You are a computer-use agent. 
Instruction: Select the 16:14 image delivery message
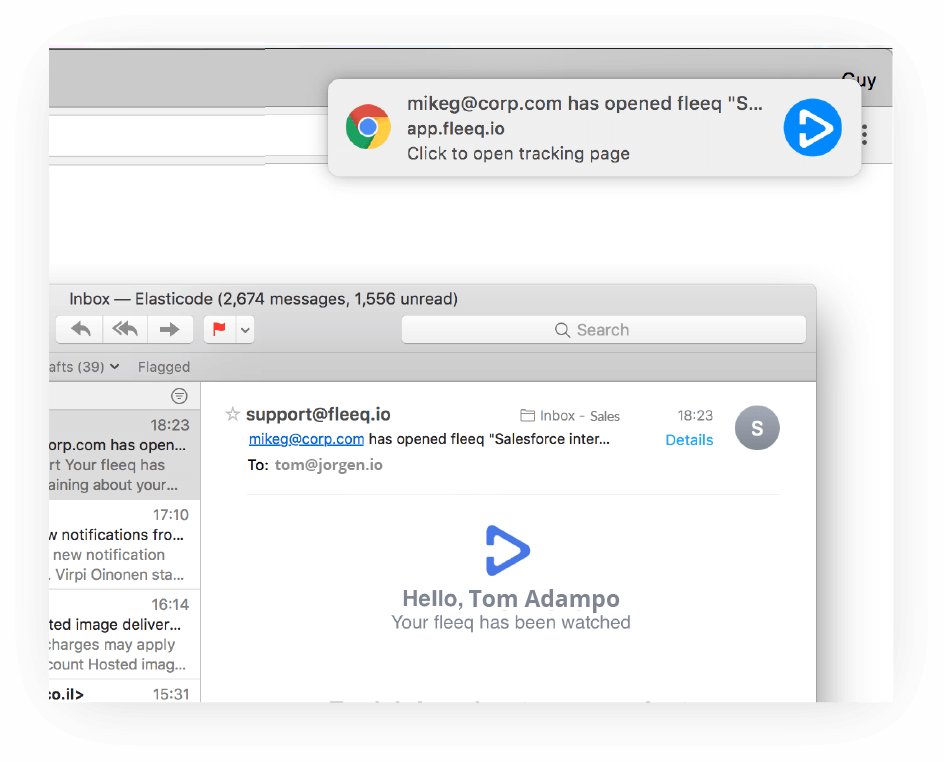tap(125, 634)
